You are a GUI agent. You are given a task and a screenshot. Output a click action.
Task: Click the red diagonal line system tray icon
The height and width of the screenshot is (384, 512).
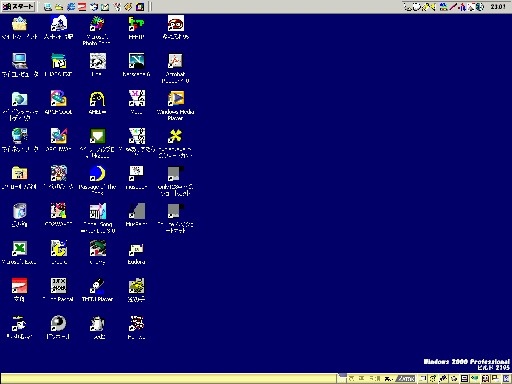[x=453, y=7]
